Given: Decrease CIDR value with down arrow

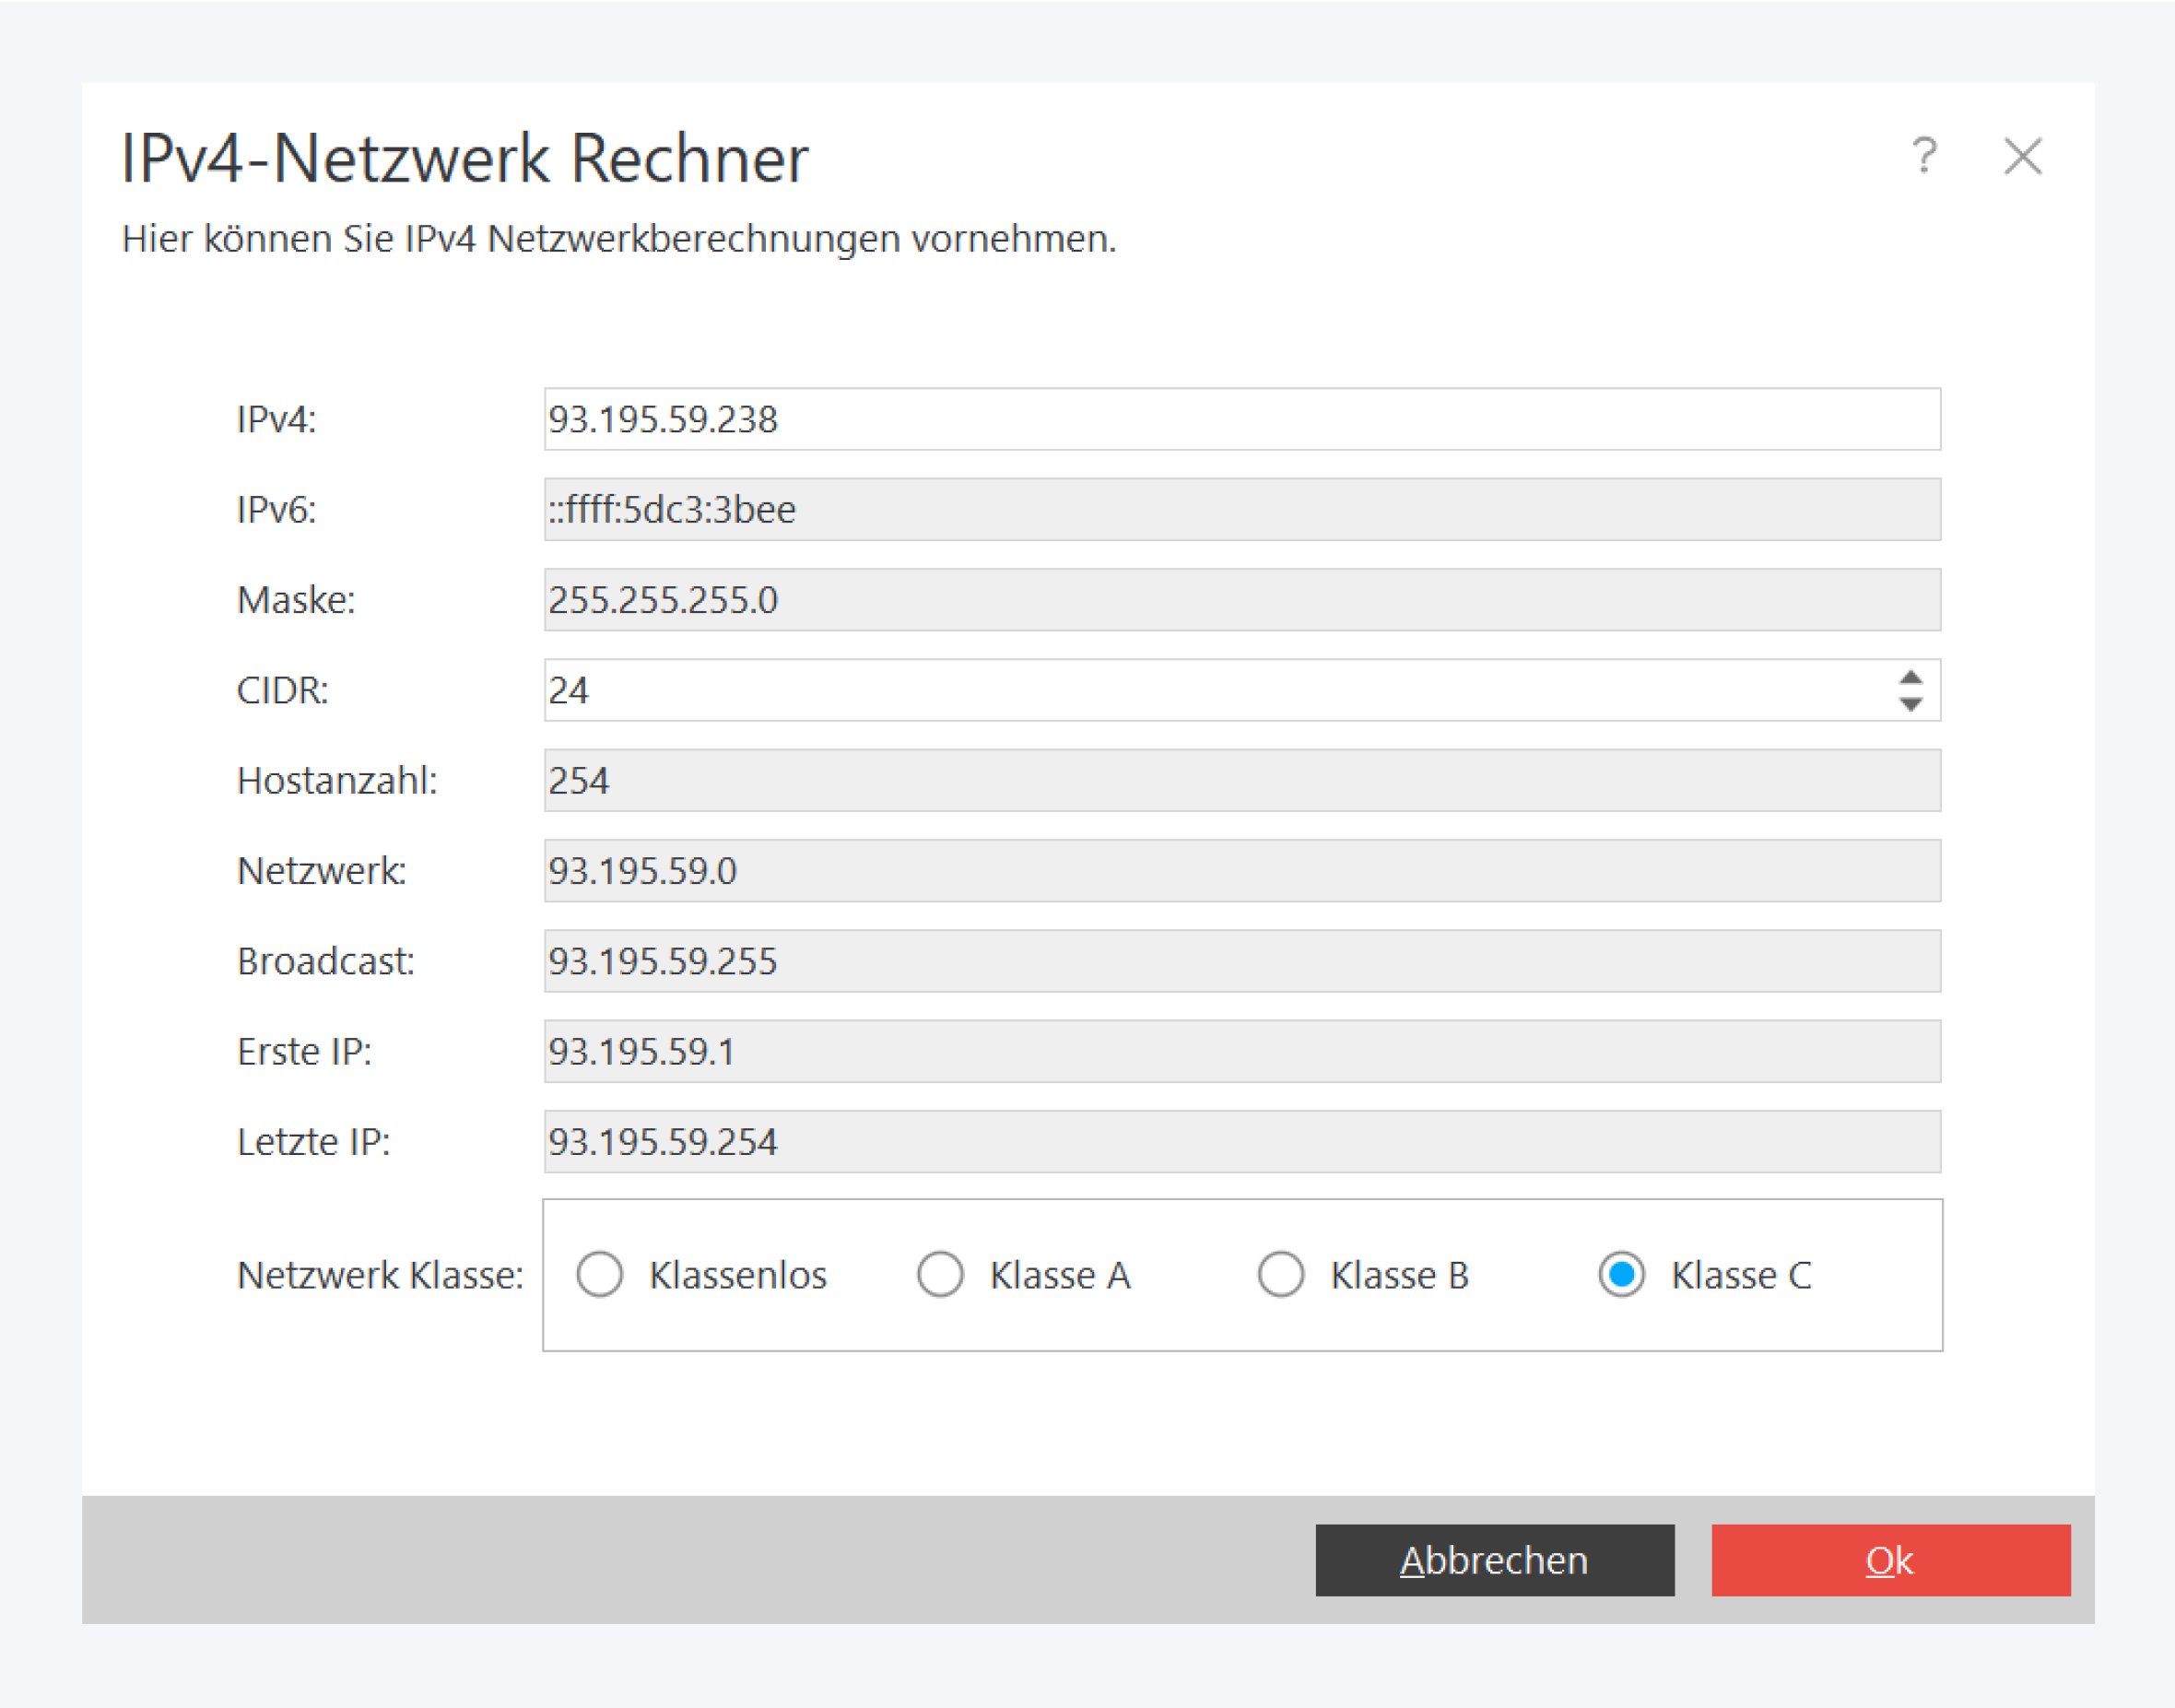Looking at the screenshot, I should [x=1911, y=704].
